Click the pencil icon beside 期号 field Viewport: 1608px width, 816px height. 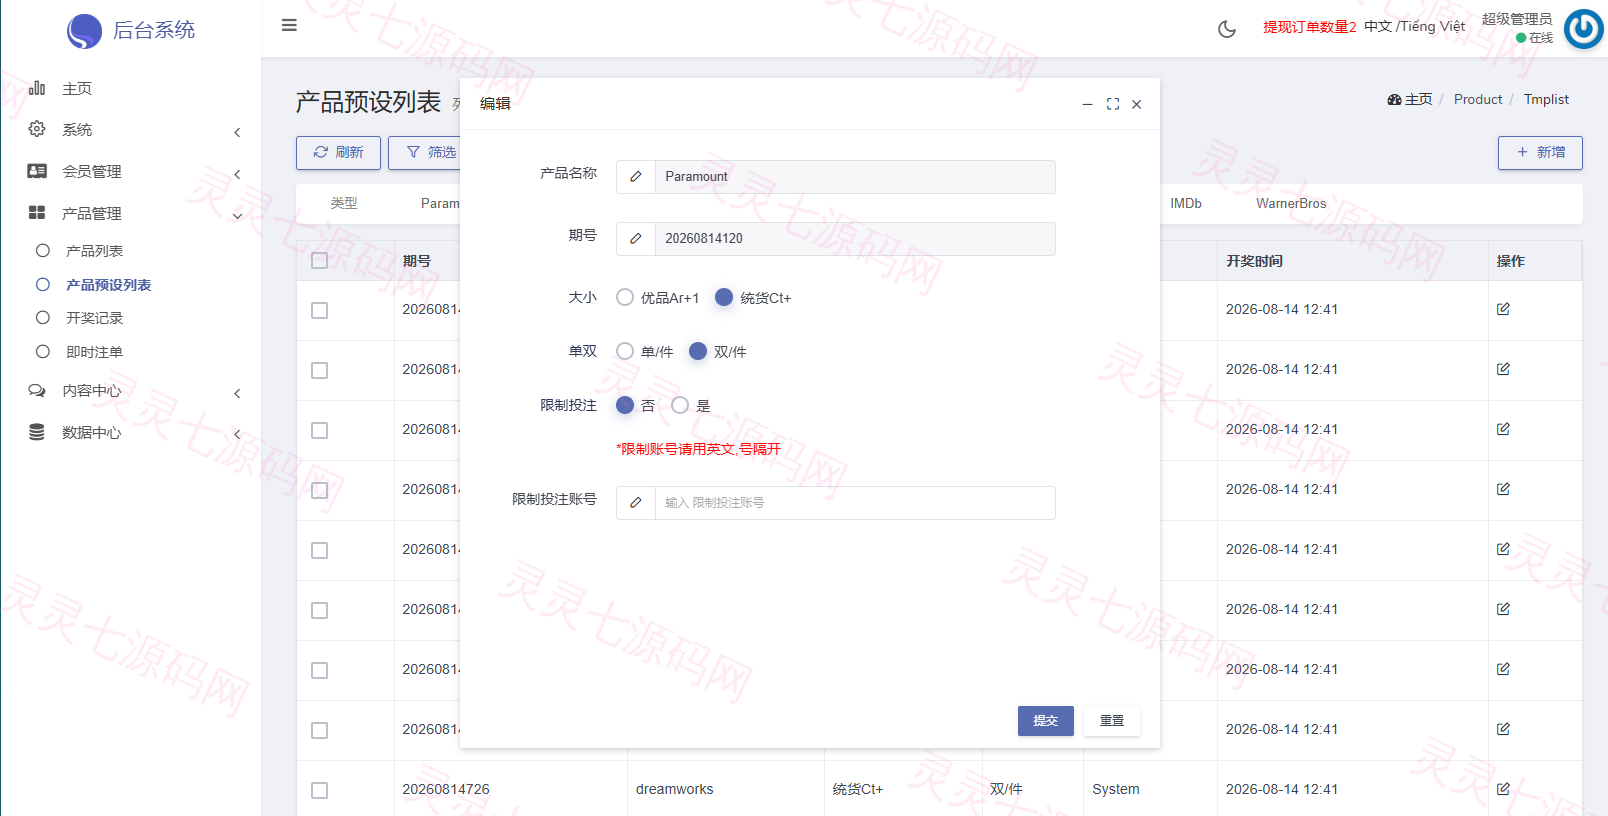[636, 239]
